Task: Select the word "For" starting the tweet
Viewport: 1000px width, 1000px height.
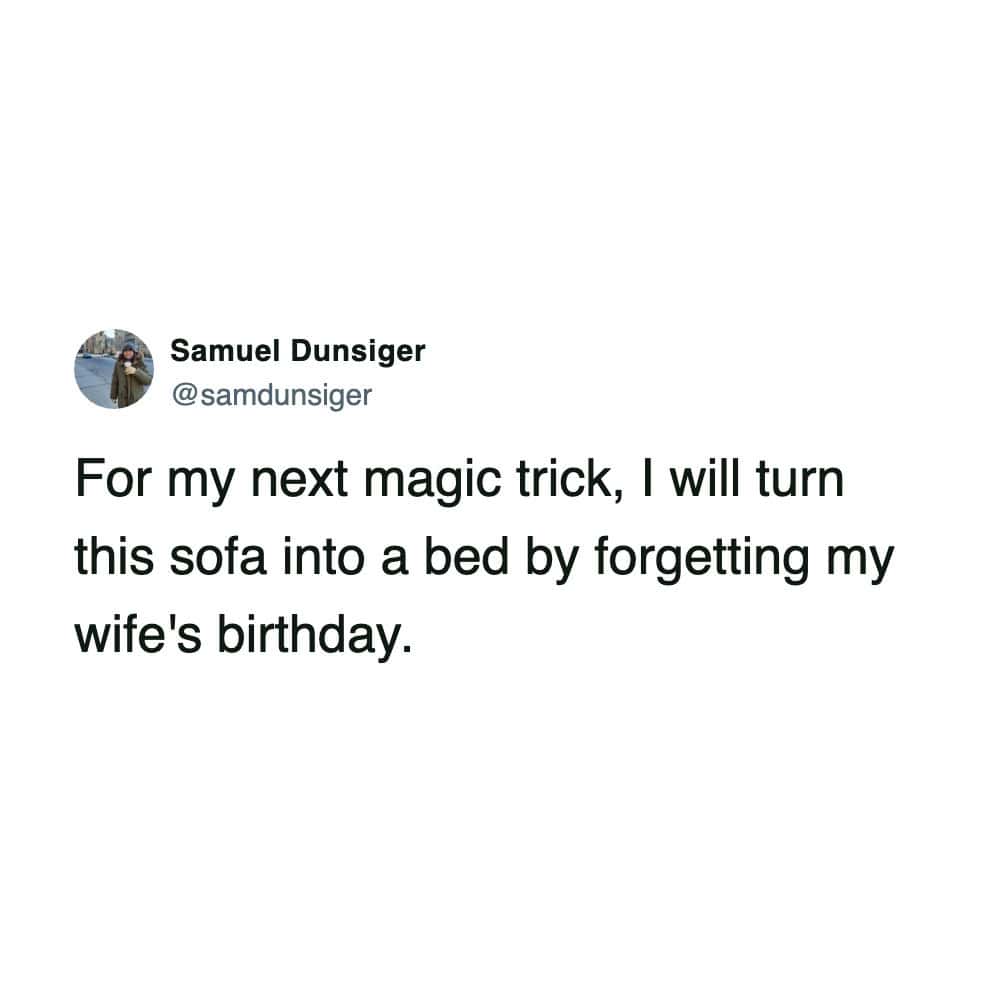Action: click(114, 480)
